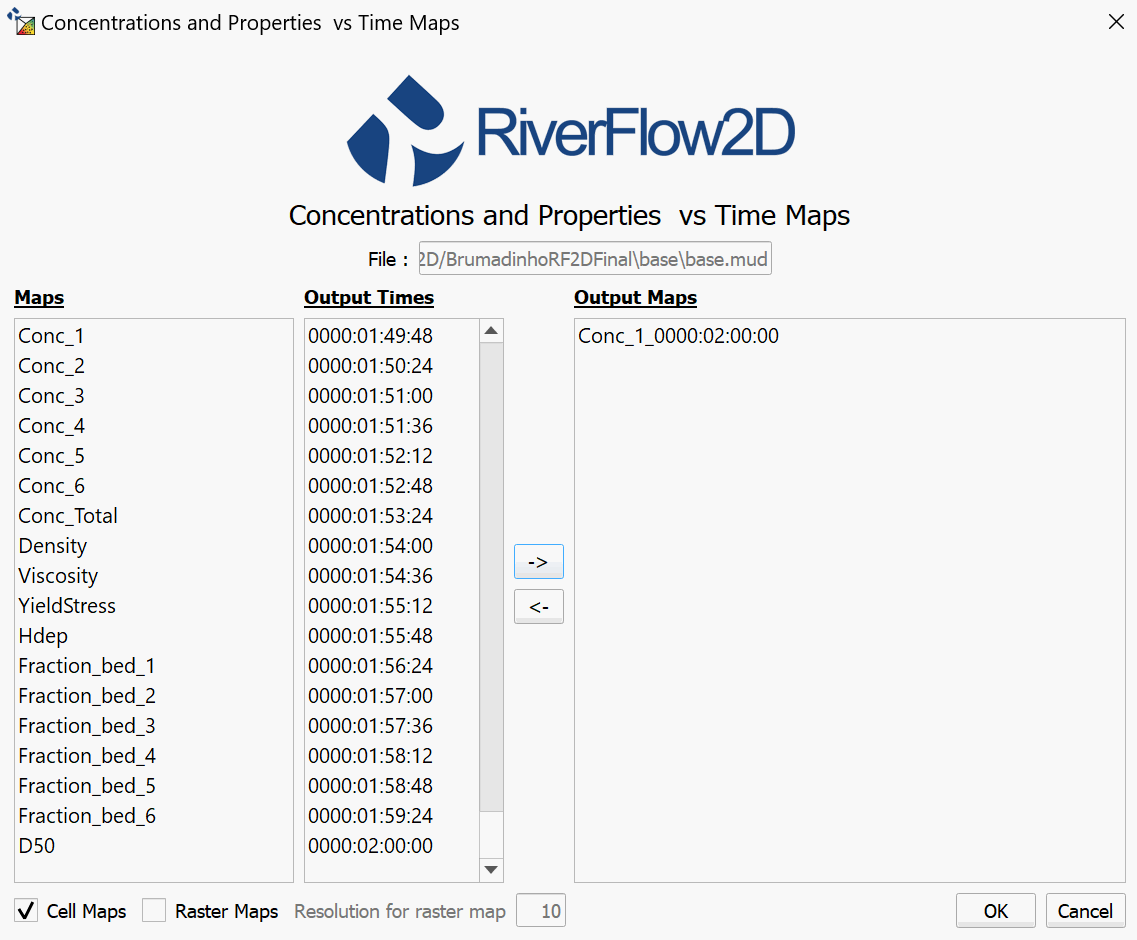Select Conc_1_0000:02:00:00 in Output Maps

678,336
